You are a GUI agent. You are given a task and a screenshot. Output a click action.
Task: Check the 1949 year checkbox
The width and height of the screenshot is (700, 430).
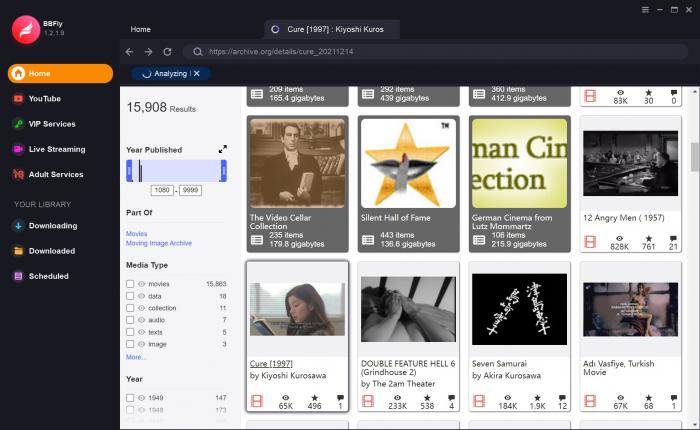tap(130, 398)
